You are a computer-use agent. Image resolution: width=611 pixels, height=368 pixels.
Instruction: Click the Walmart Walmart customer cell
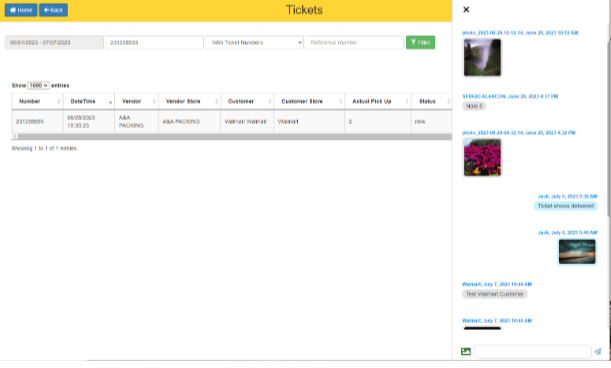pos(247,122)
